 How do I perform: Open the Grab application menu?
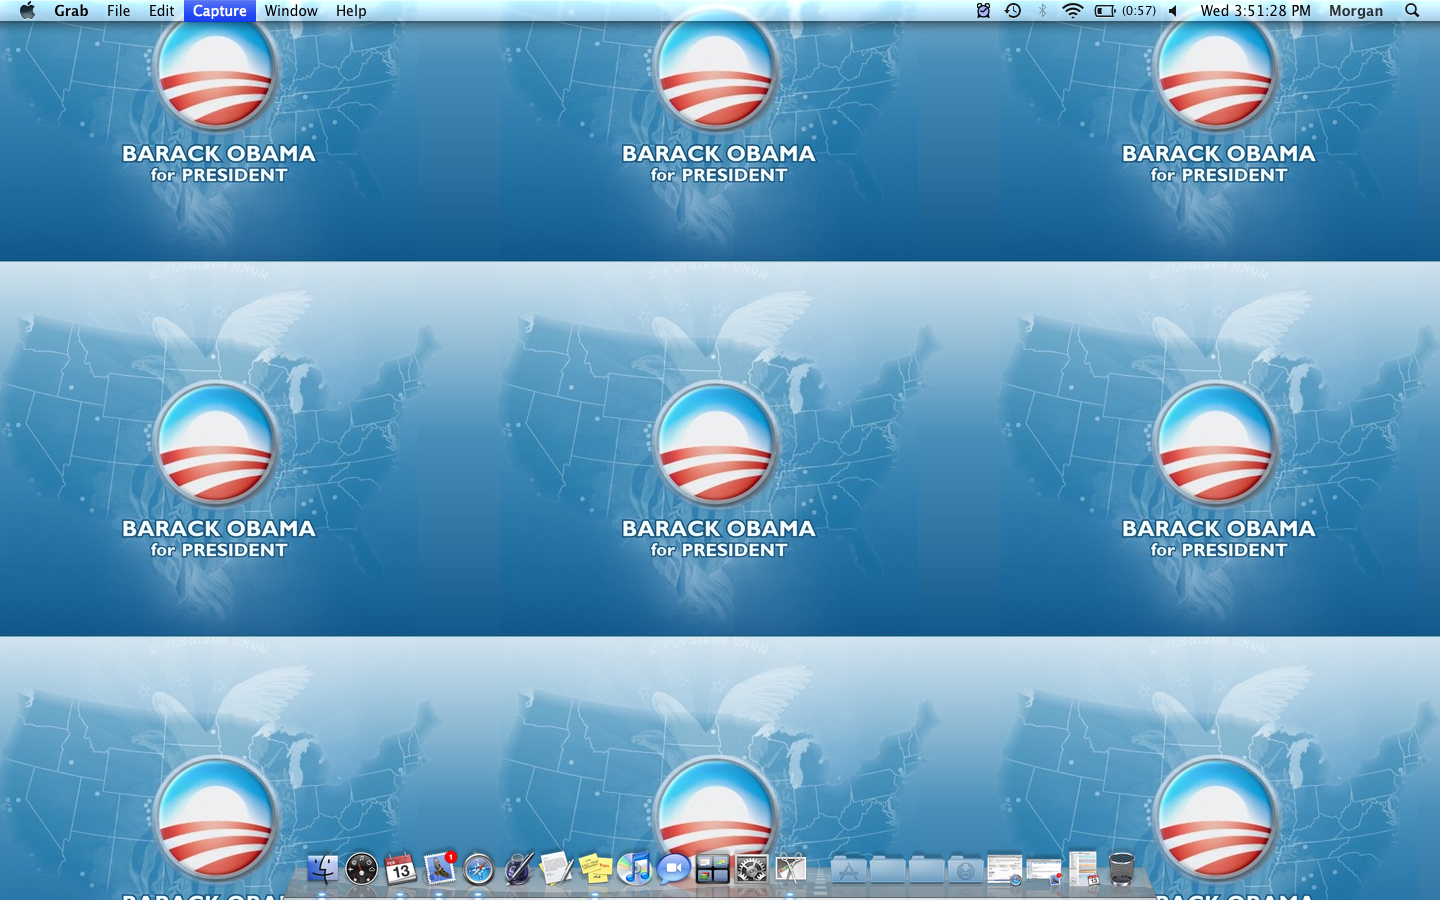coord(71,10)
